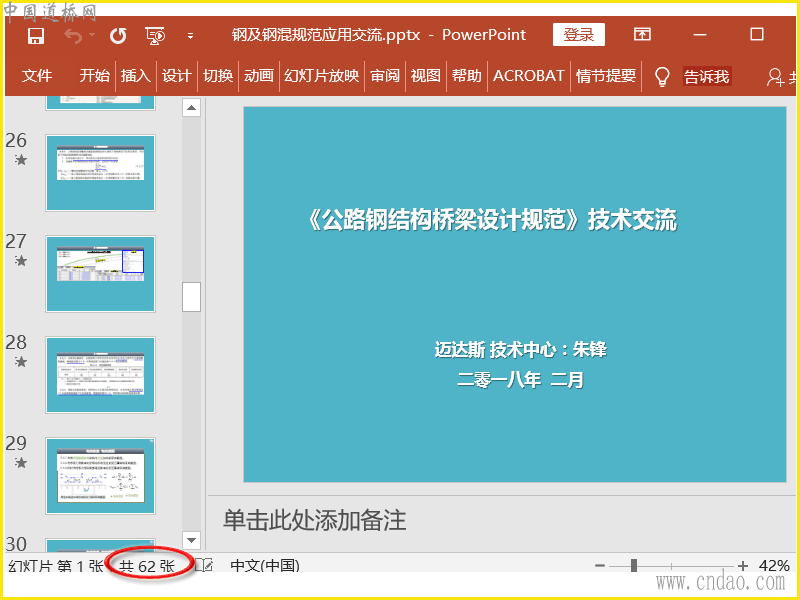
Task: Click the animation star under slide 26
Action: tap(20, 160)
